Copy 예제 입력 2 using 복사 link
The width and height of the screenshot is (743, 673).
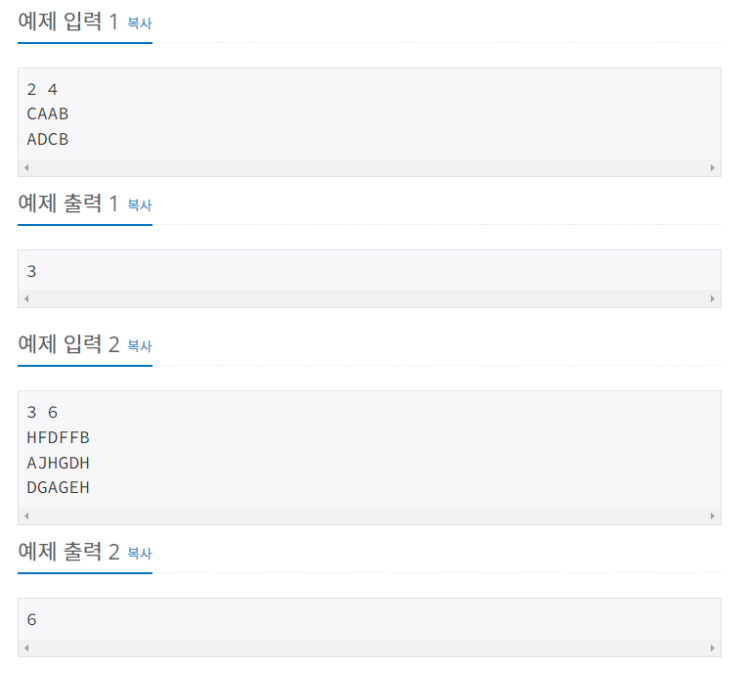tap(140, 346)
